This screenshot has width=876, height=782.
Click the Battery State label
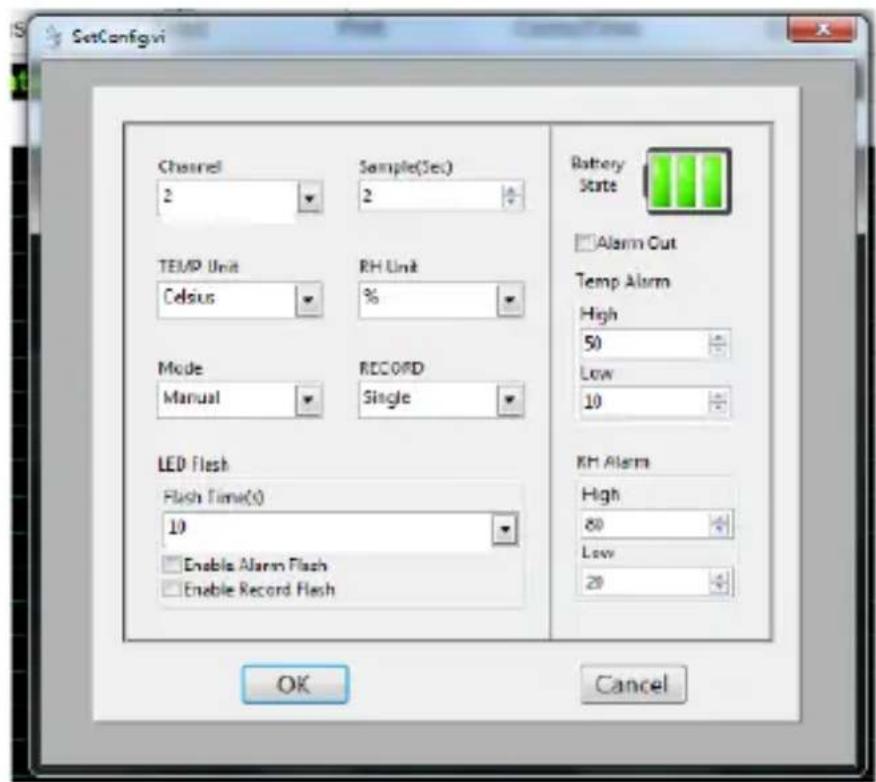pyautogui.click(x=597, y=174)
